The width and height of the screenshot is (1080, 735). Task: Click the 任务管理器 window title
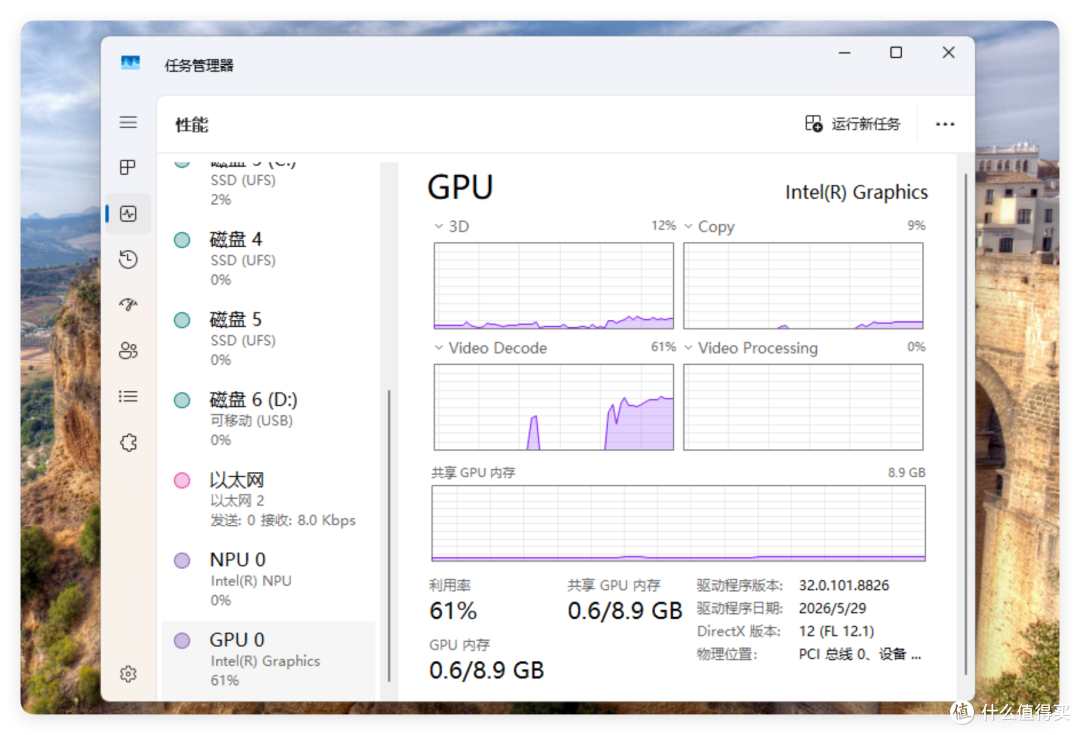click(x=199, y=65)
